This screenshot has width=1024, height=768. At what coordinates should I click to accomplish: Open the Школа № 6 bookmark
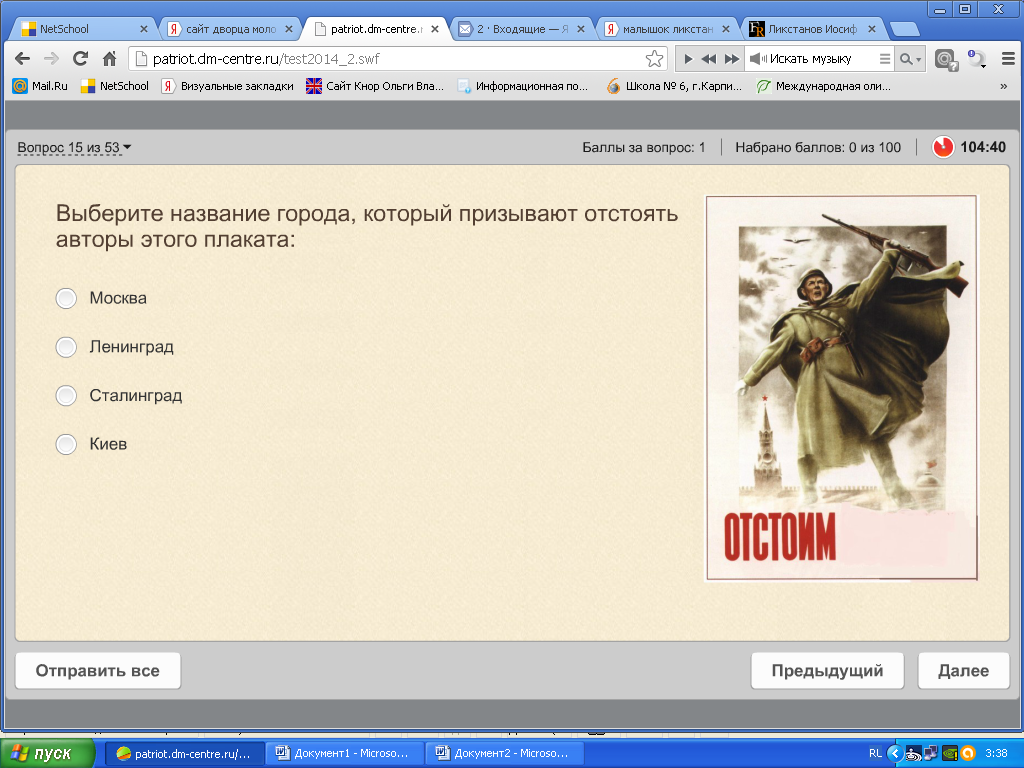click(x=674, y=86)
